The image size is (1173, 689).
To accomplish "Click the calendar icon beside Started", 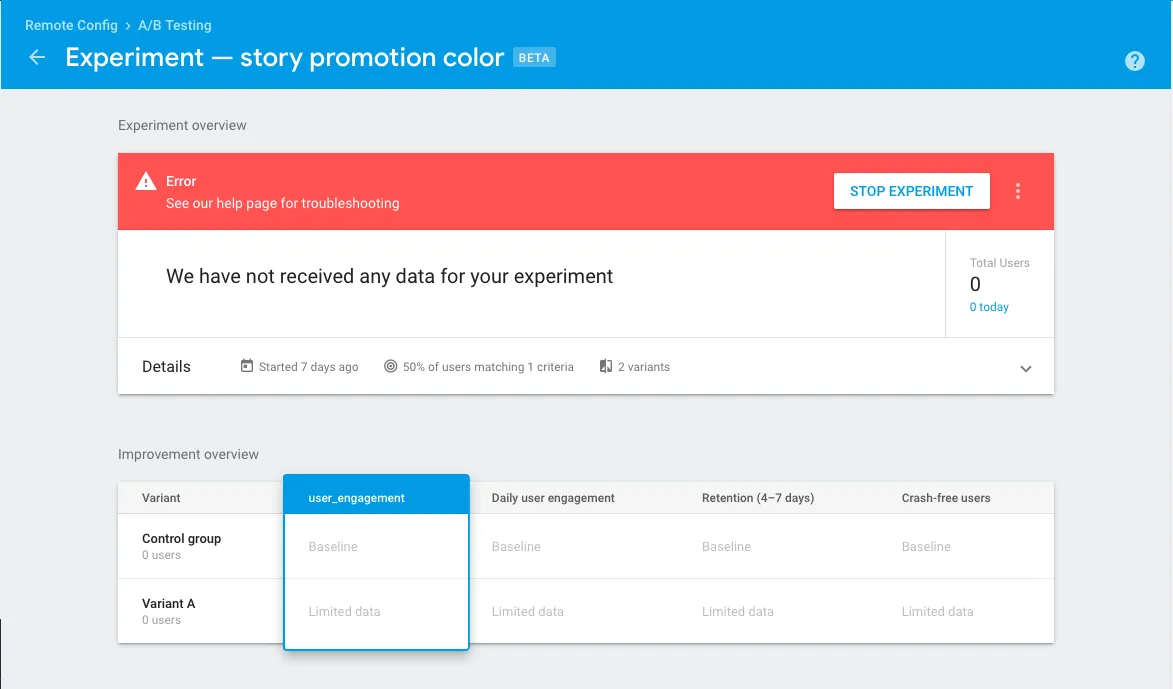I will (247, 367).
